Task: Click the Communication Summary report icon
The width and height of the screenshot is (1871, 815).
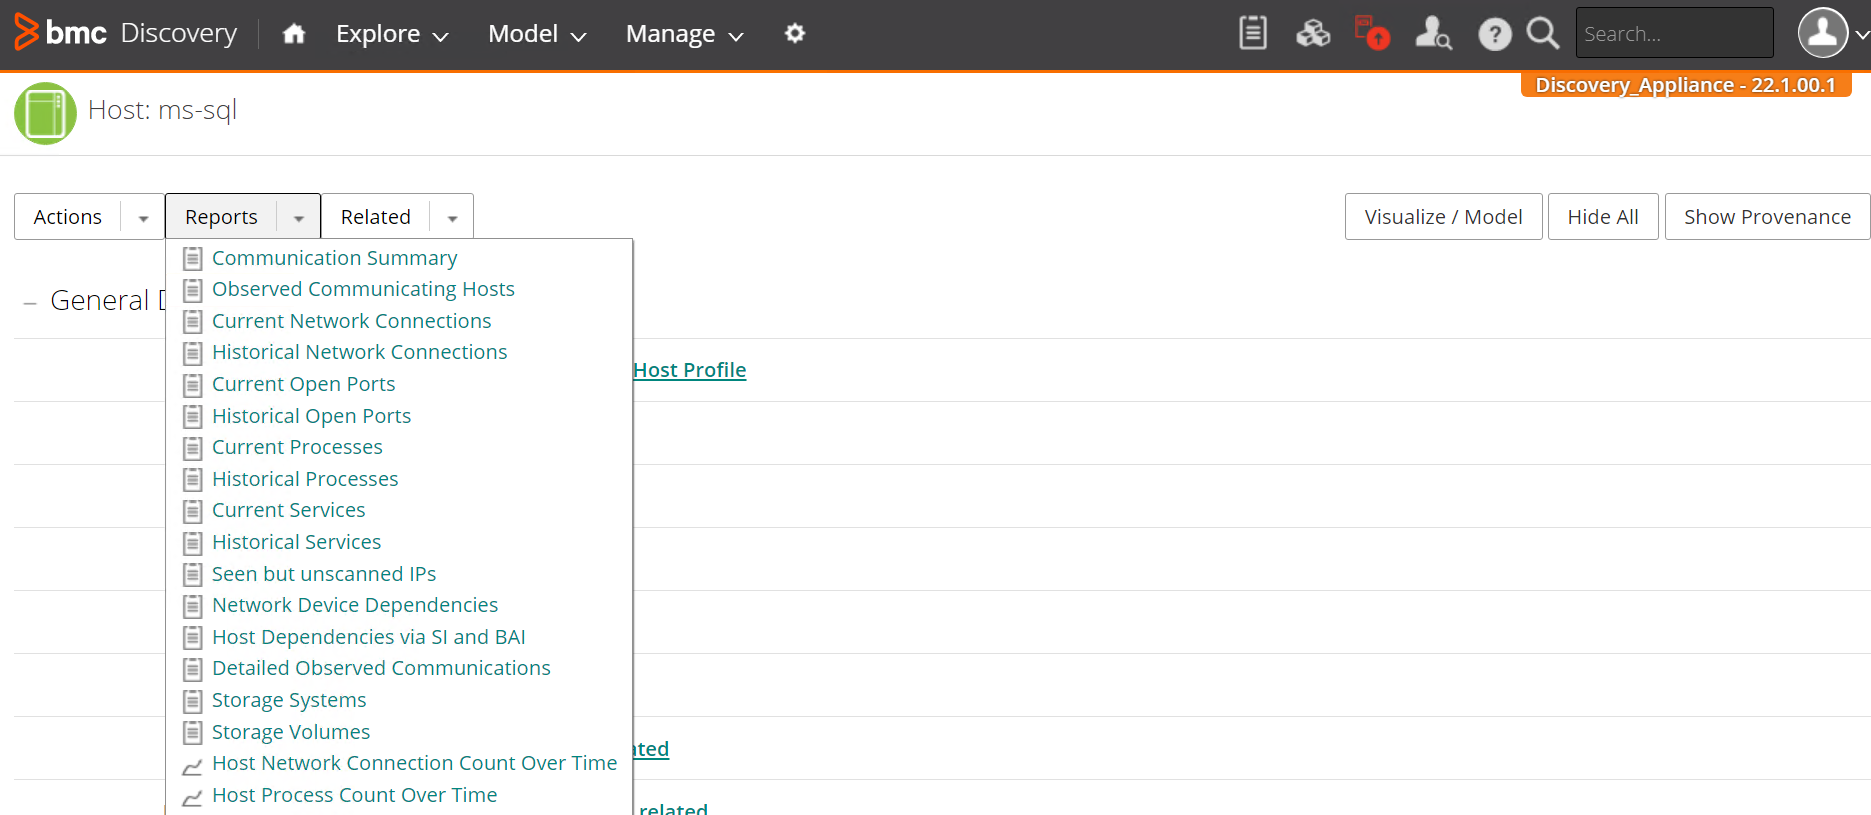Action: pos(193,259)
